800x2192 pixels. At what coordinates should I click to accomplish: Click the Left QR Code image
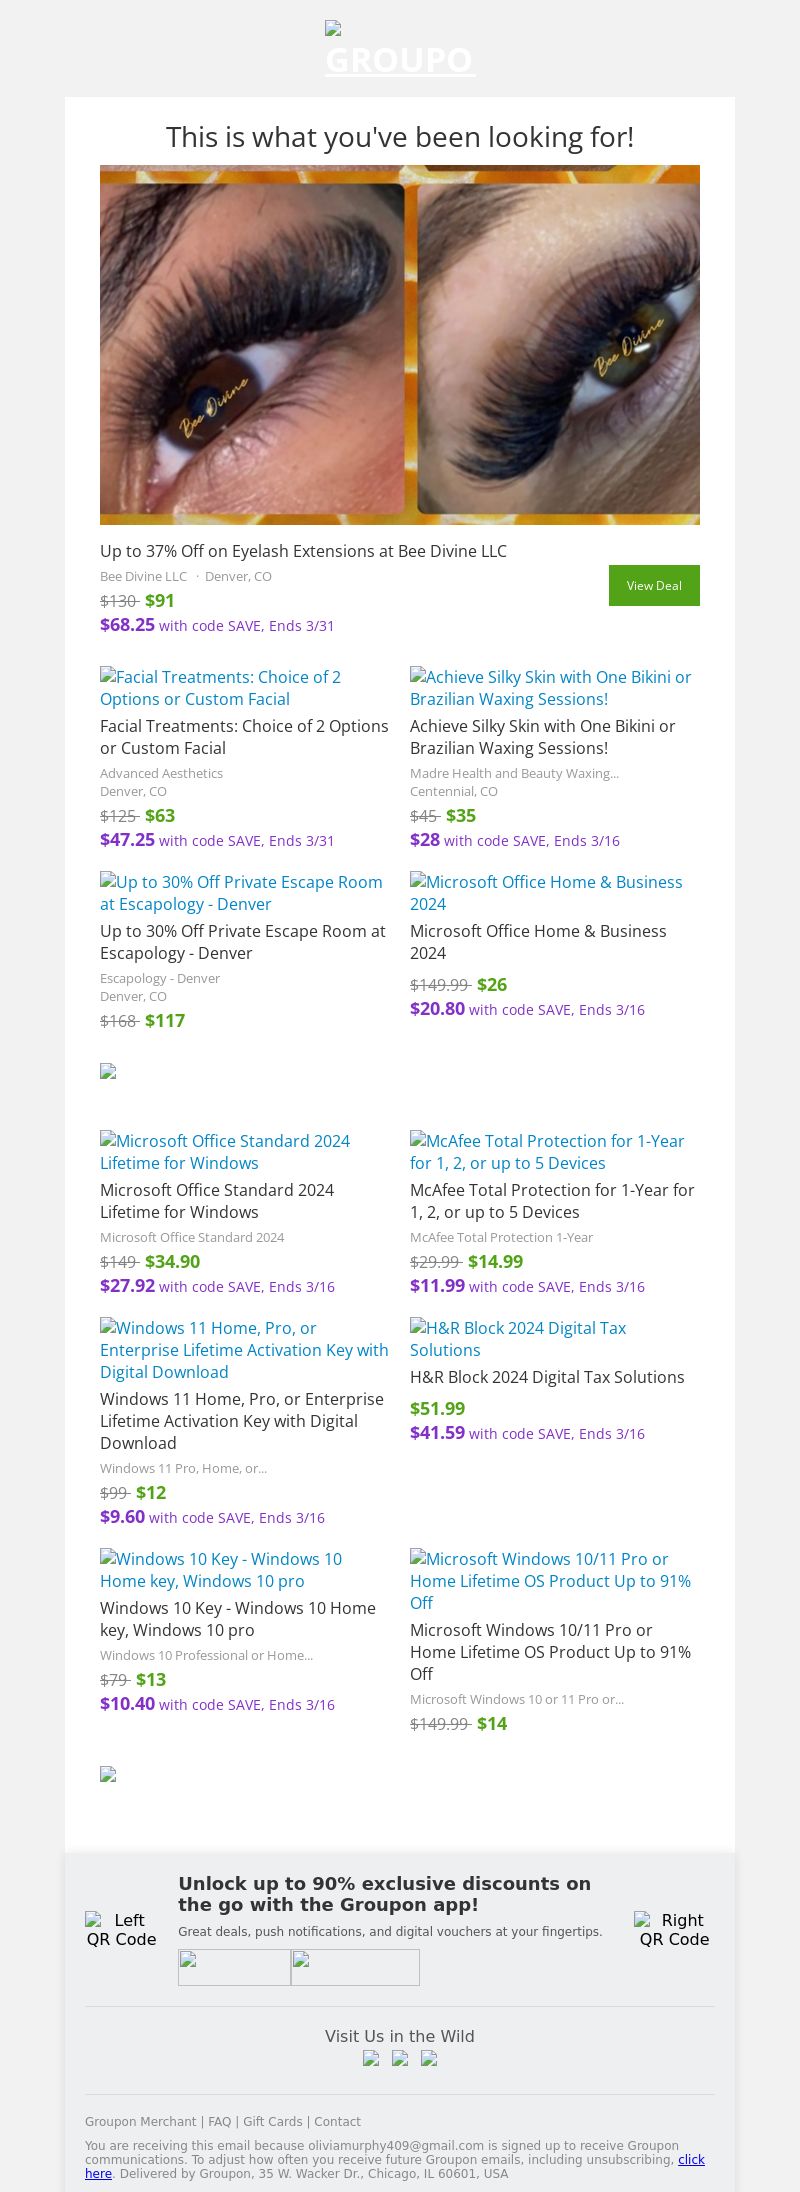click(x=121, y=1929)
